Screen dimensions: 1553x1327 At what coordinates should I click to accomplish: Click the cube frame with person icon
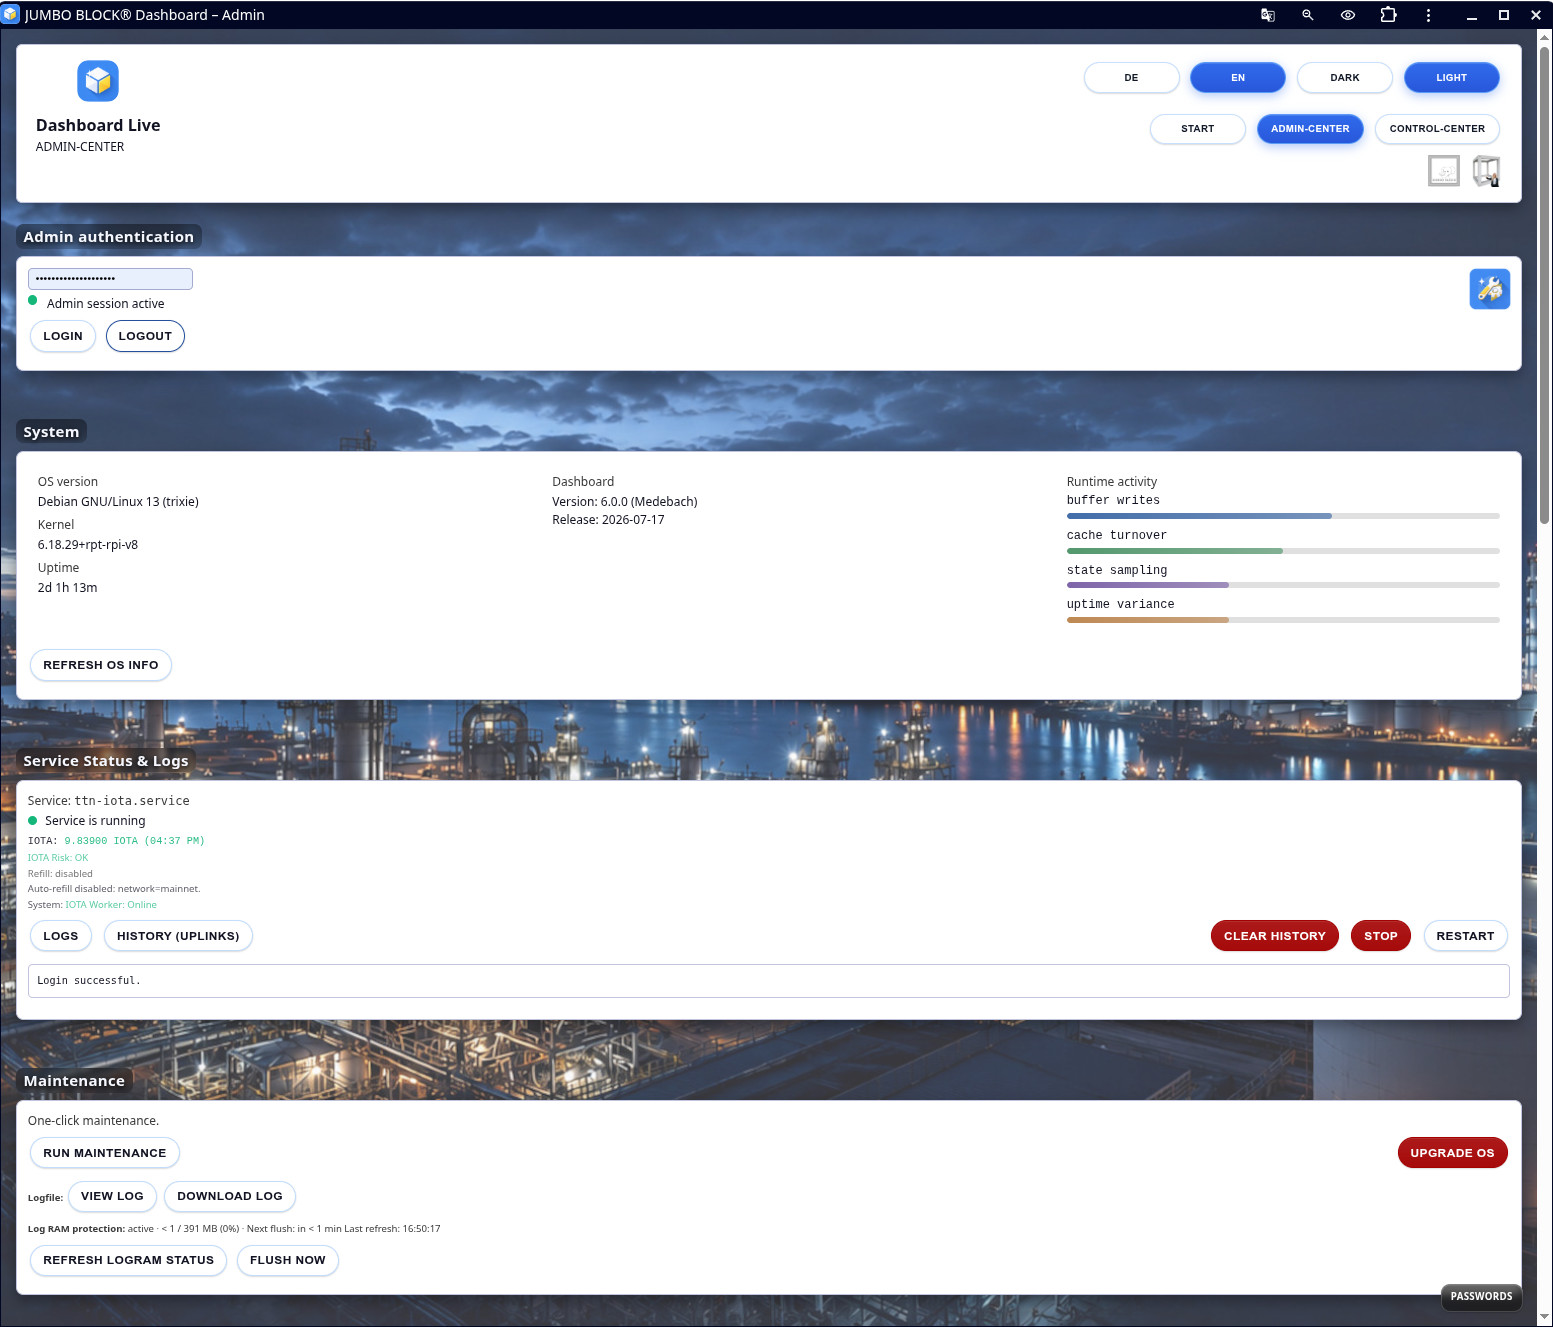click(1486, 171)
